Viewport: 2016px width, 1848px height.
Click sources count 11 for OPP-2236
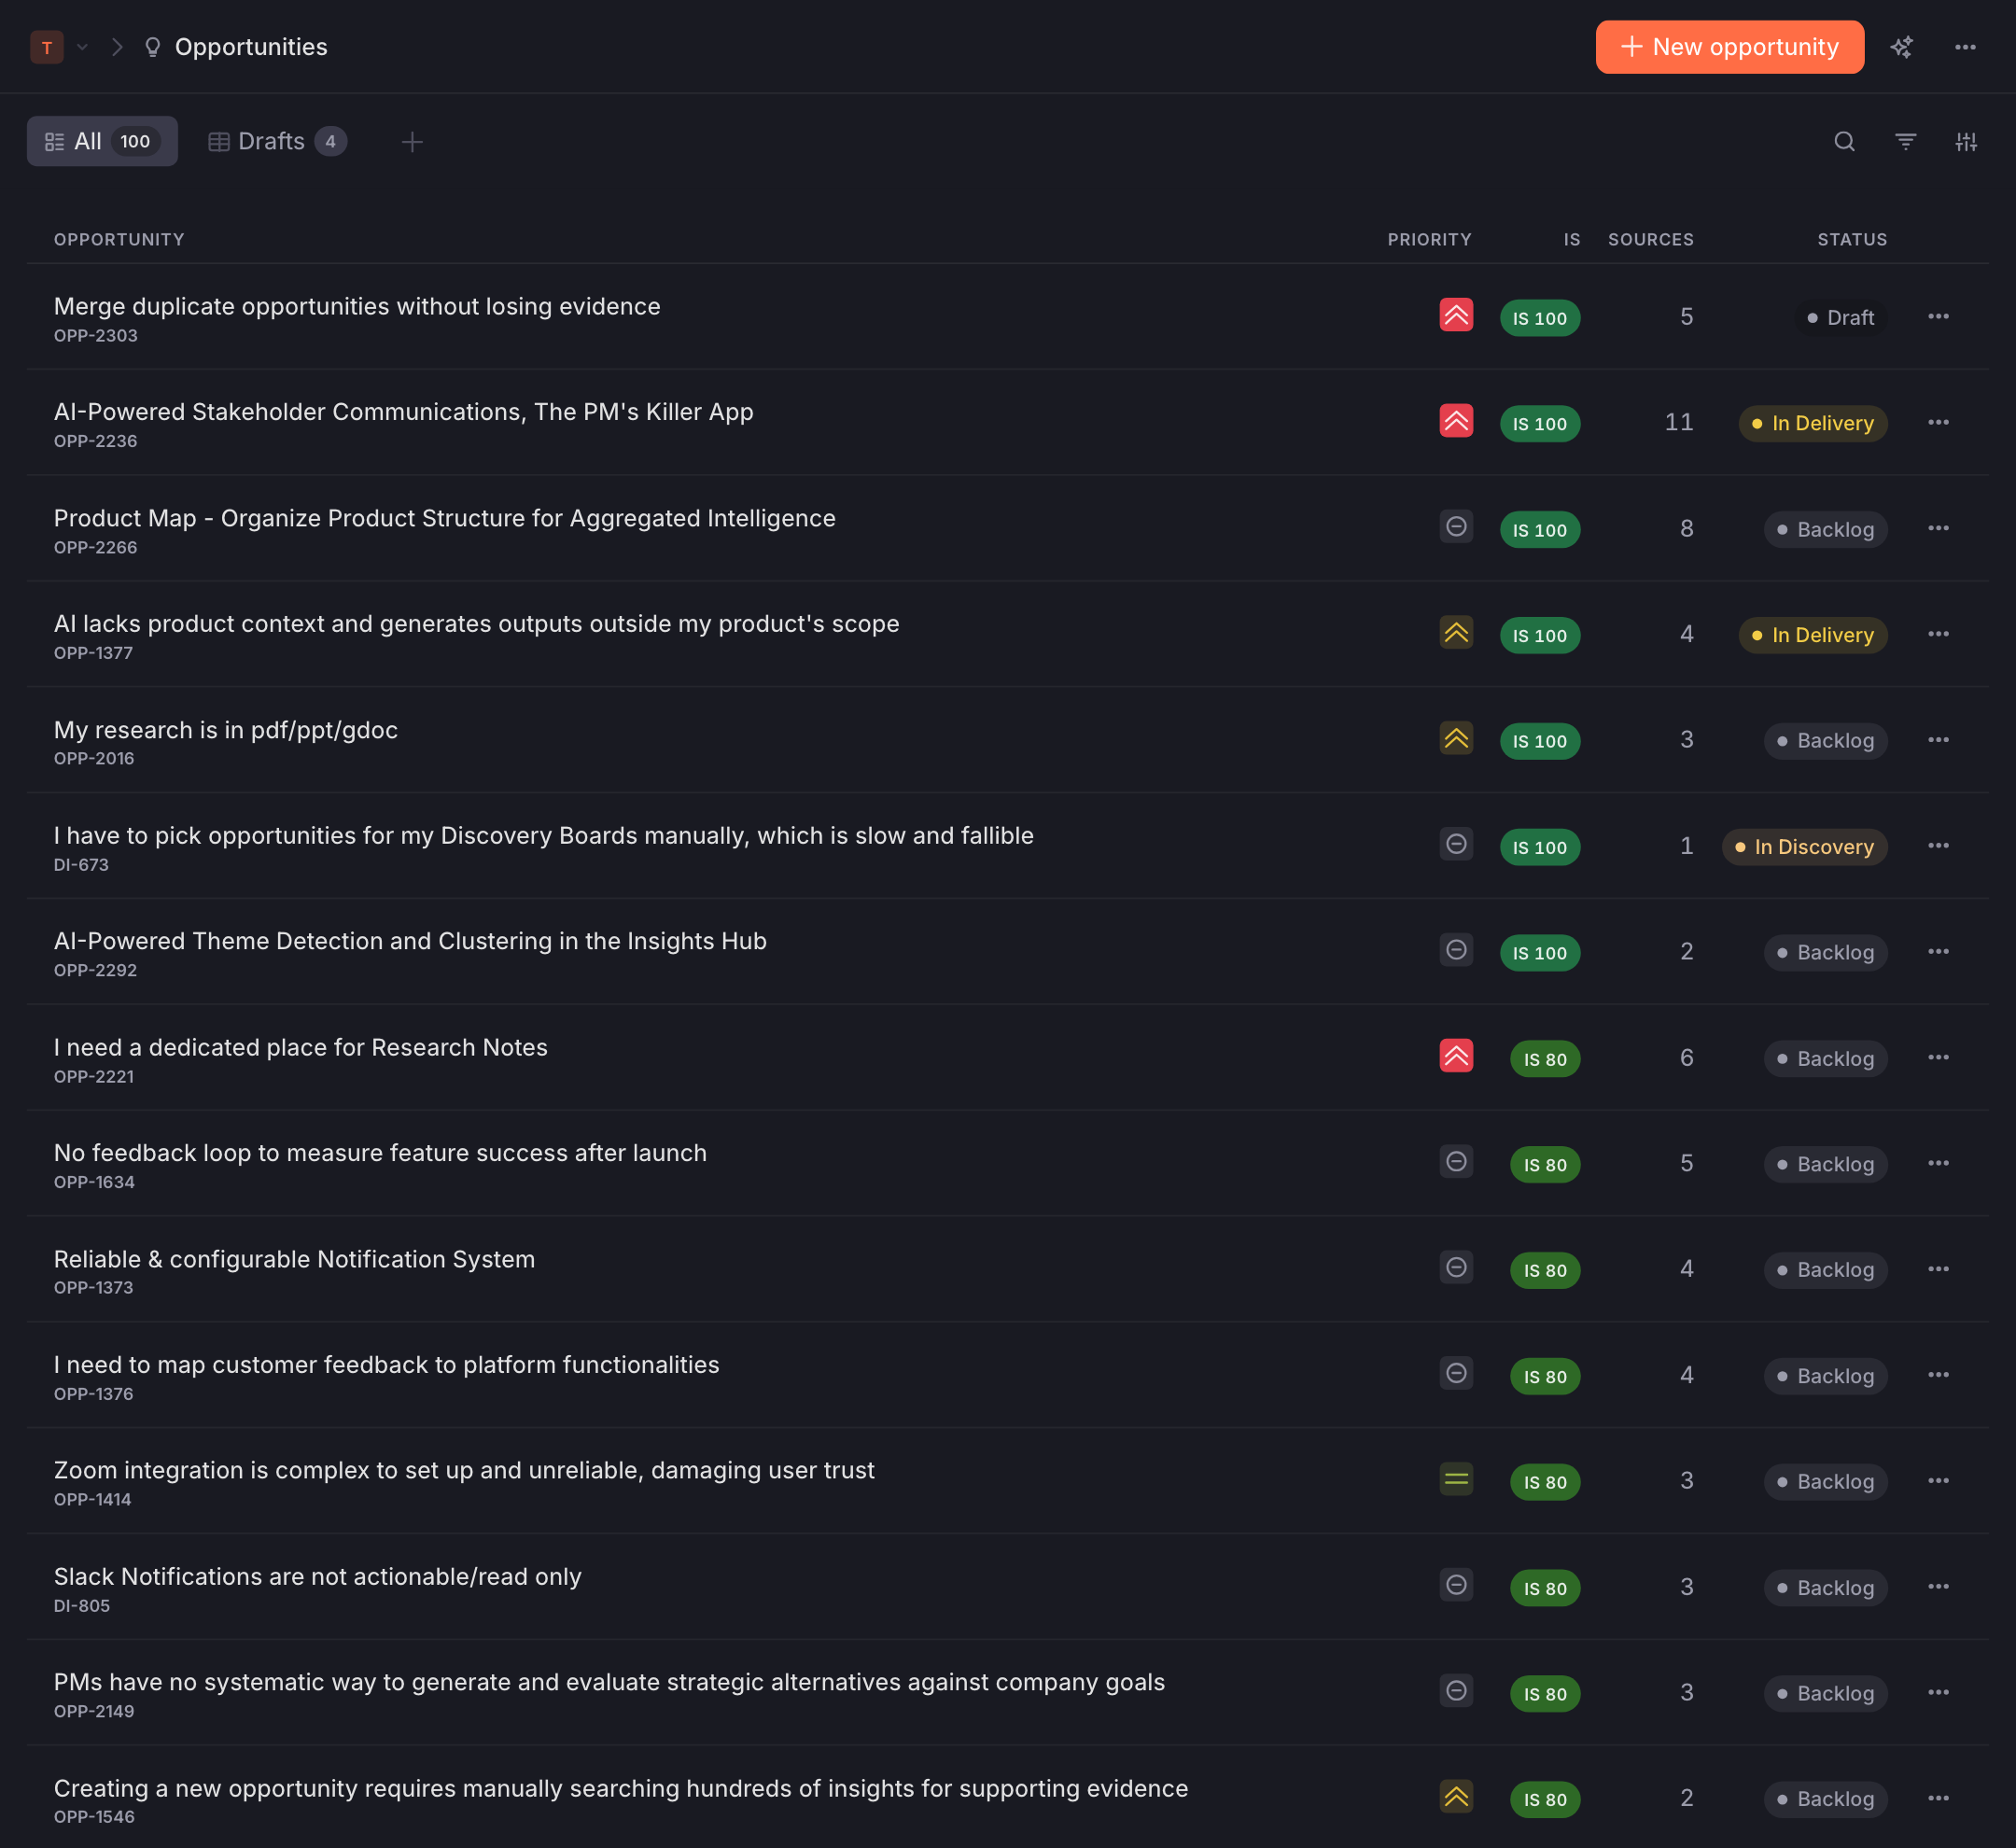coord(1678,422)
